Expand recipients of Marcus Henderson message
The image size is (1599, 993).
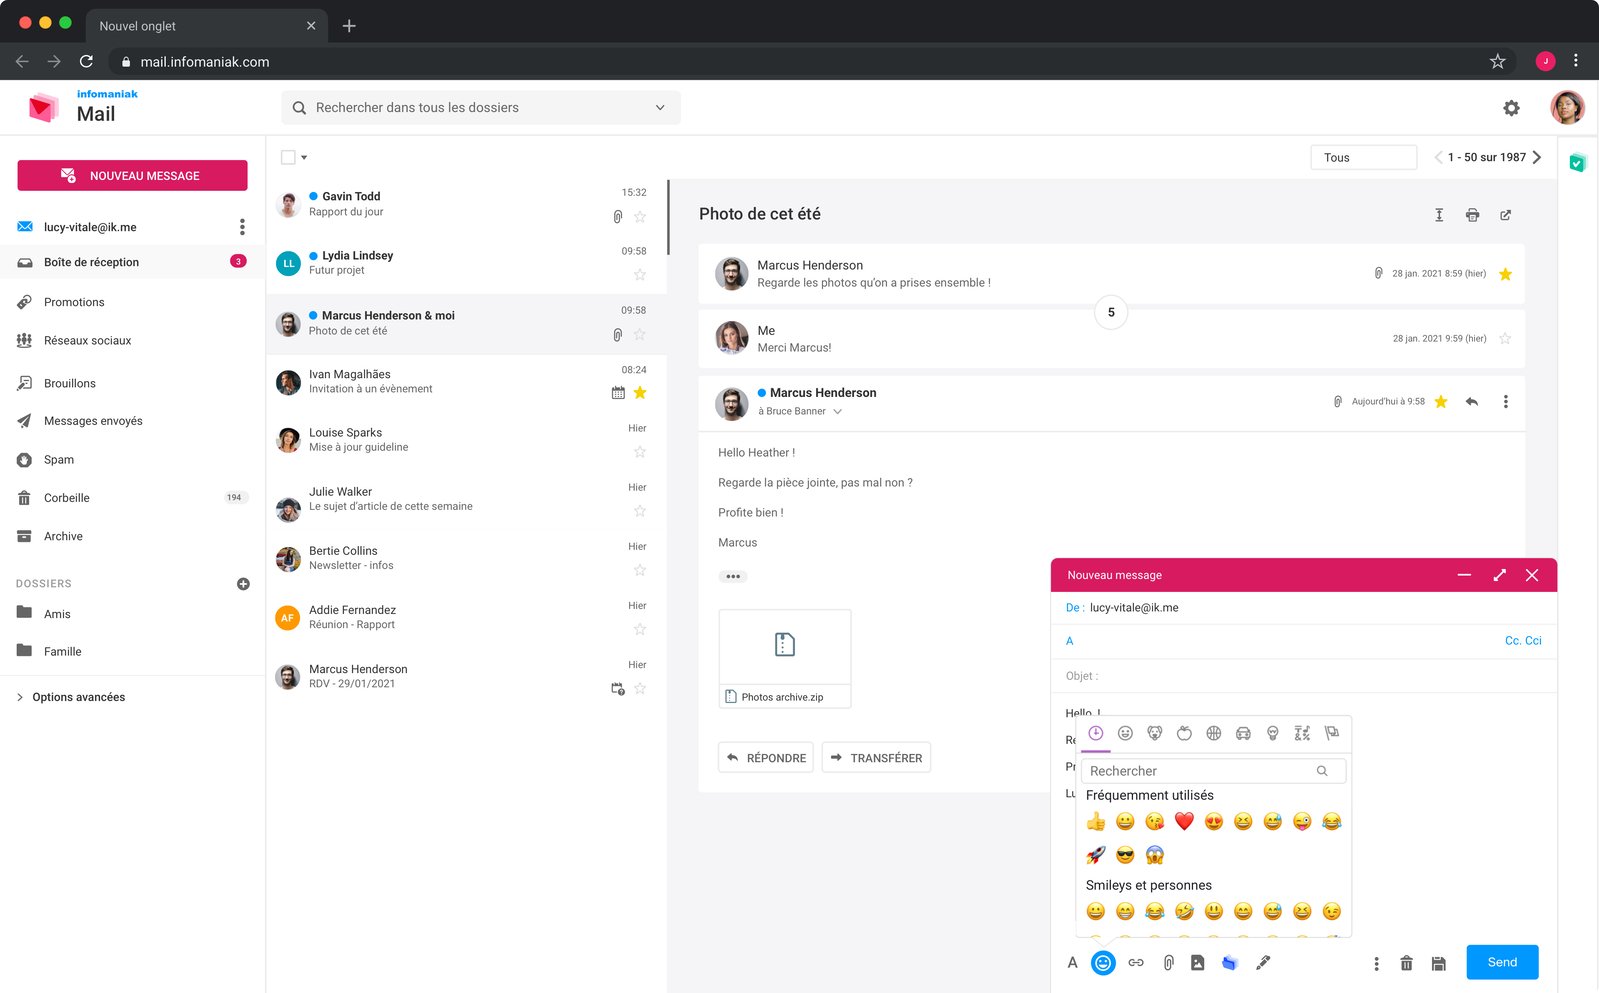837,411
